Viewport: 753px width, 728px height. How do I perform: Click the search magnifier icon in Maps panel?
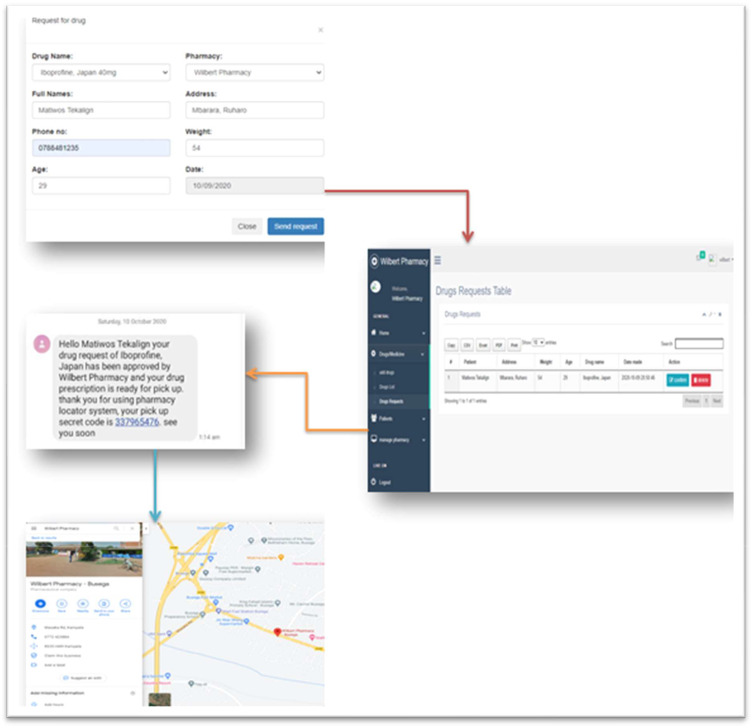(x=116, y=528)
